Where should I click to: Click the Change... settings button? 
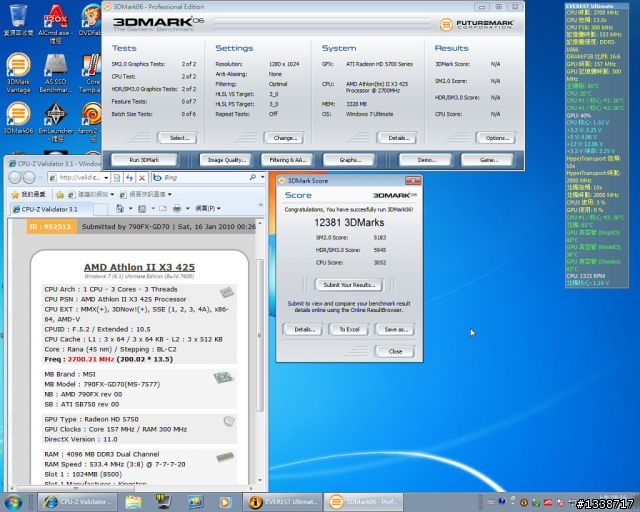tap(285, 138)
